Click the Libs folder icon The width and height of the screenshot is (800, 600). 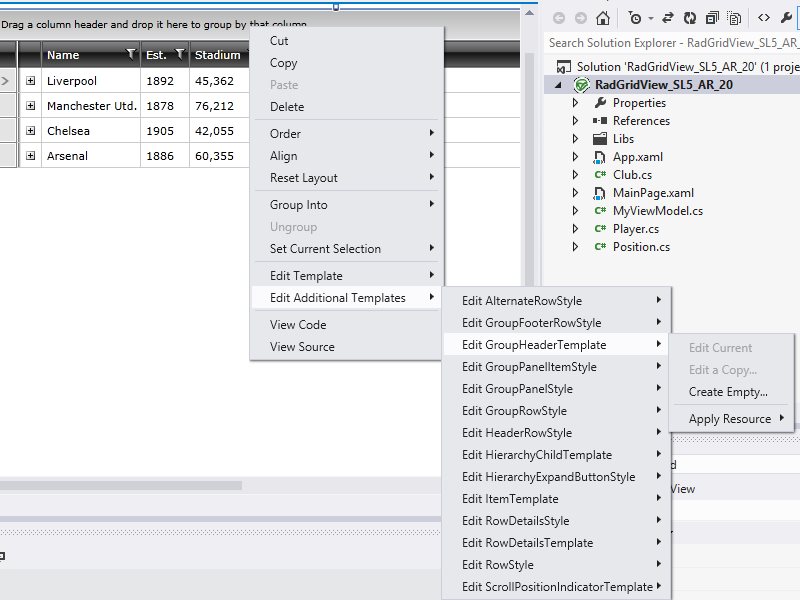pos(600,139)
